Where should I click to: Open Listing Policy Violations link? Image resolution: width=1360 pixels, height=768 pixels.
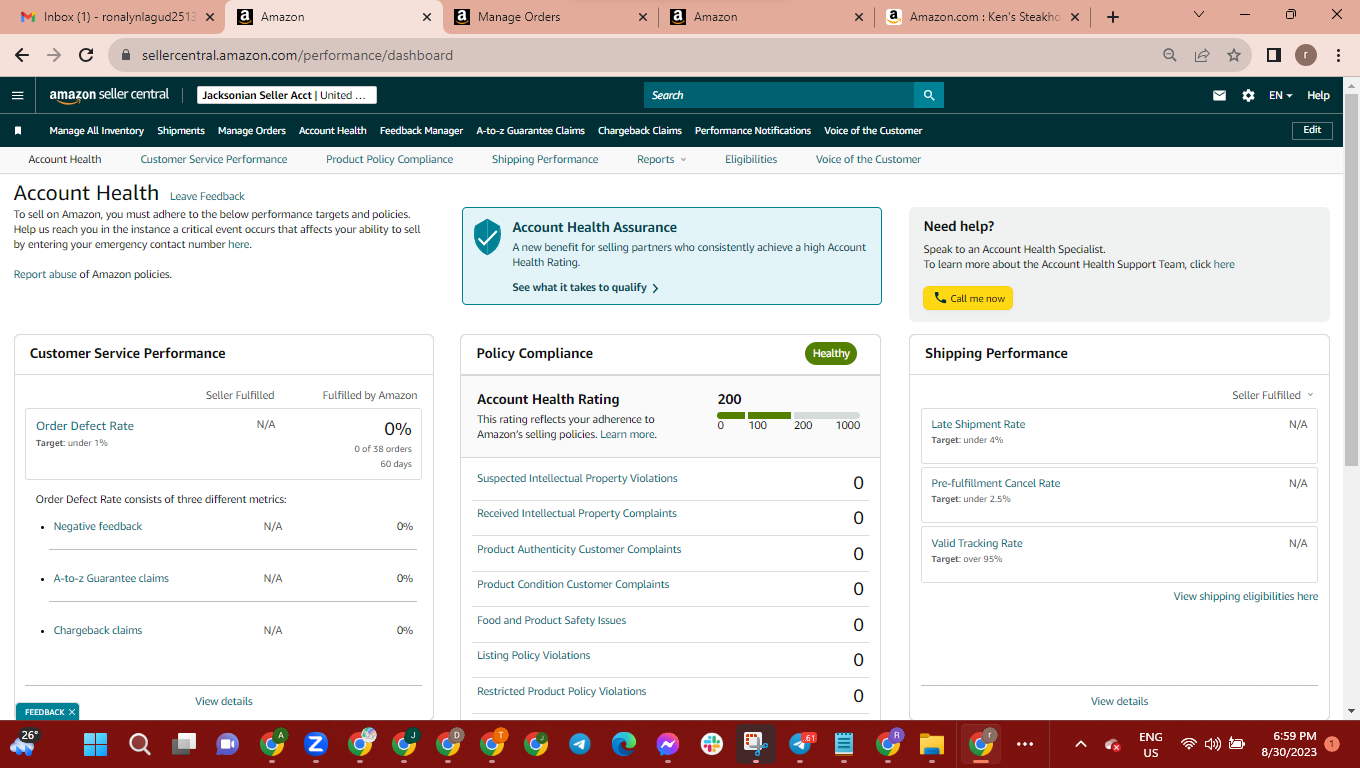533,655
